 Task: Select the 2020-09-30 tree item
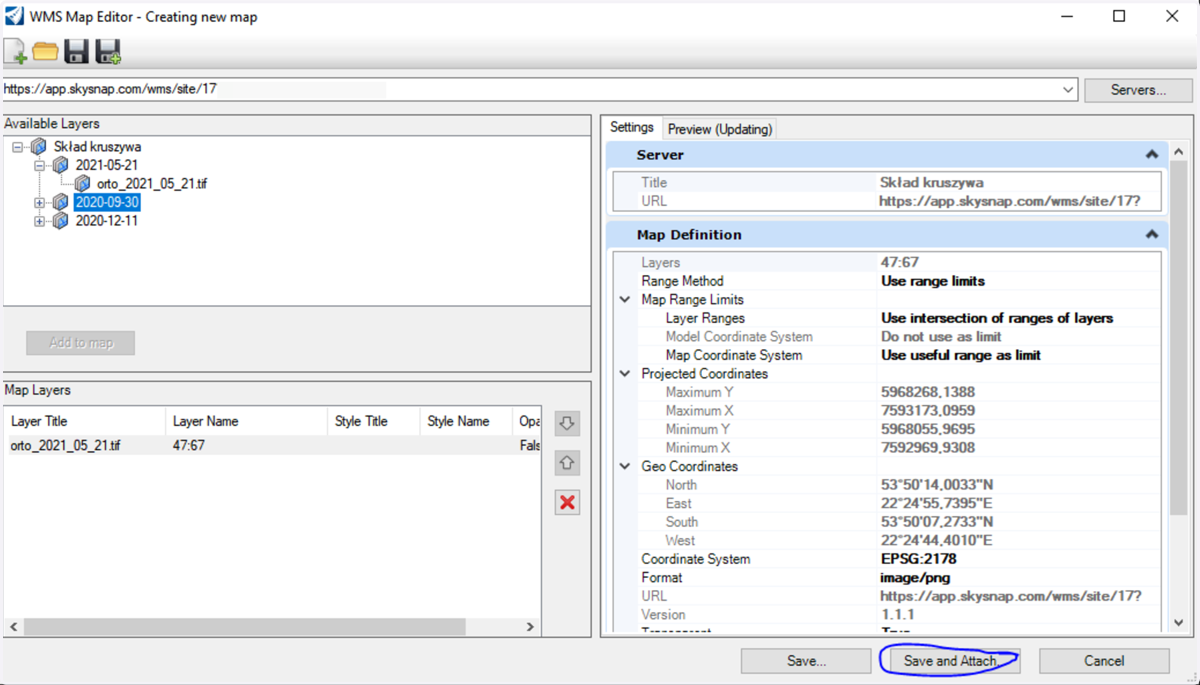click(107, 202)
